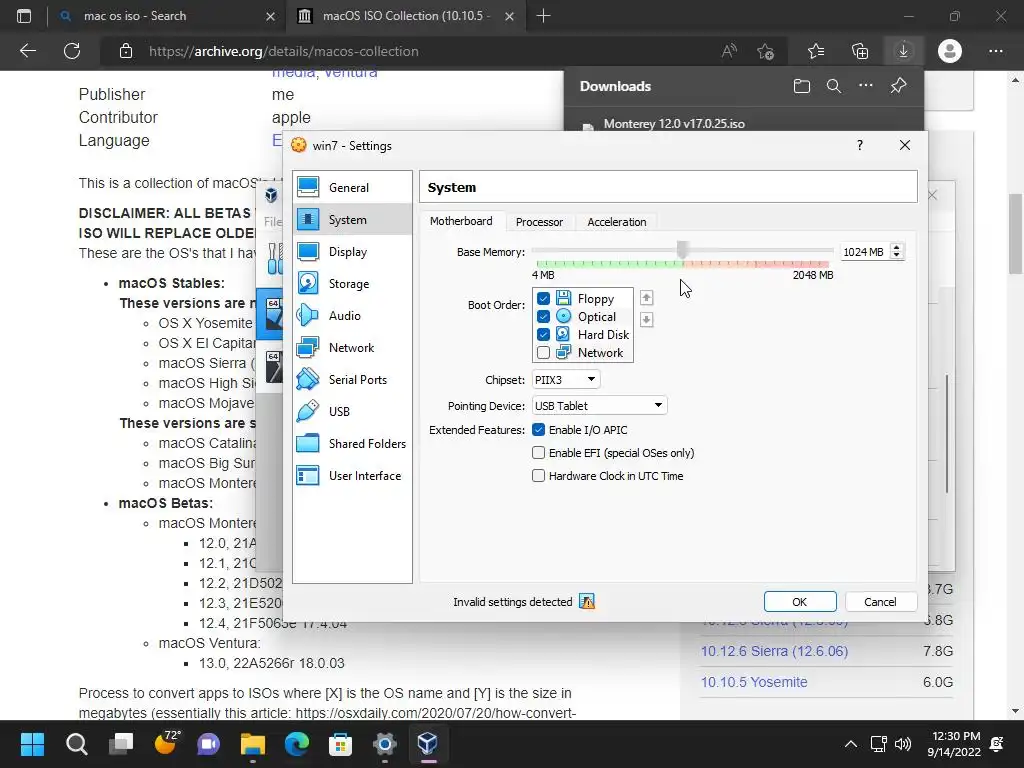Confirm settings with the OK button
1024x768 pixels.
800,601
